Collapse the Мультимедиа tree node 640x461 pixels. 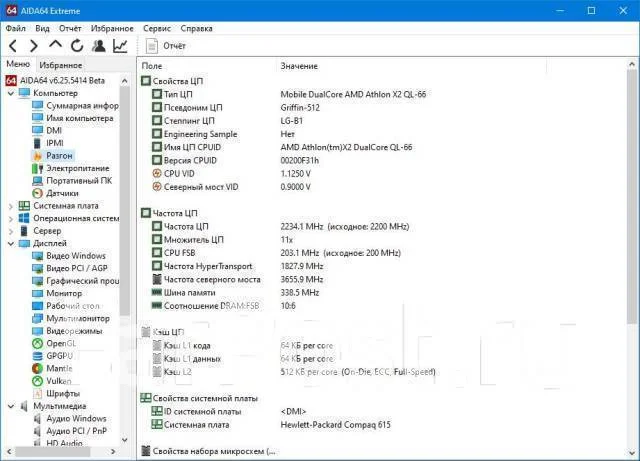(x=11, y=406)
